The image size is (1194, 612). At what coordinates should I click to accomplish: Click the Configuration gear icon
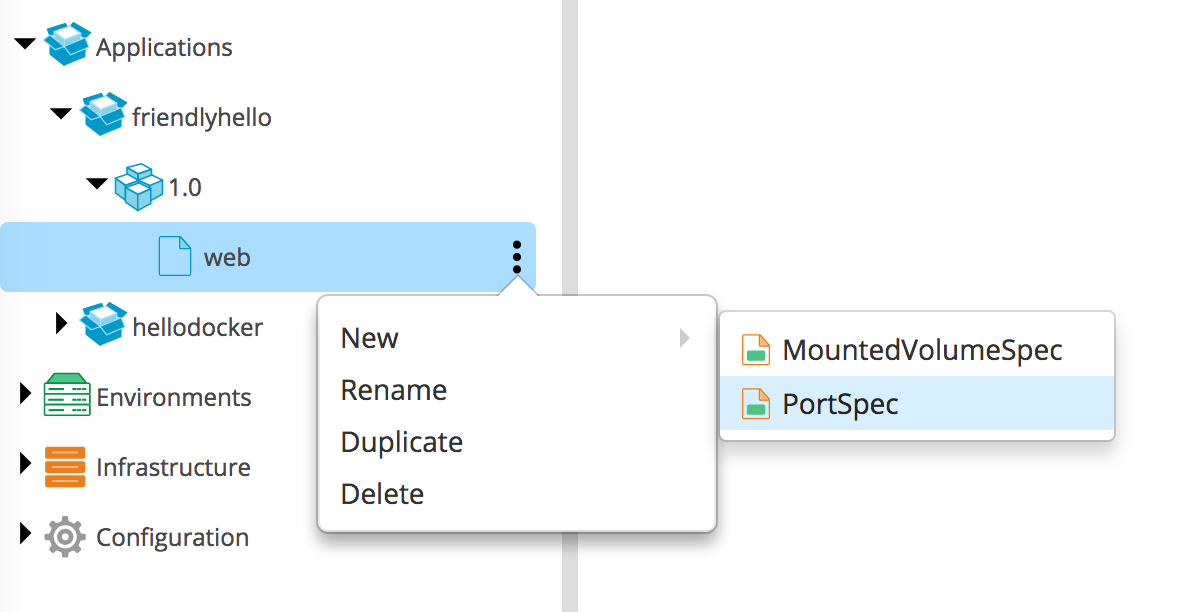click(x=66, y=537)
